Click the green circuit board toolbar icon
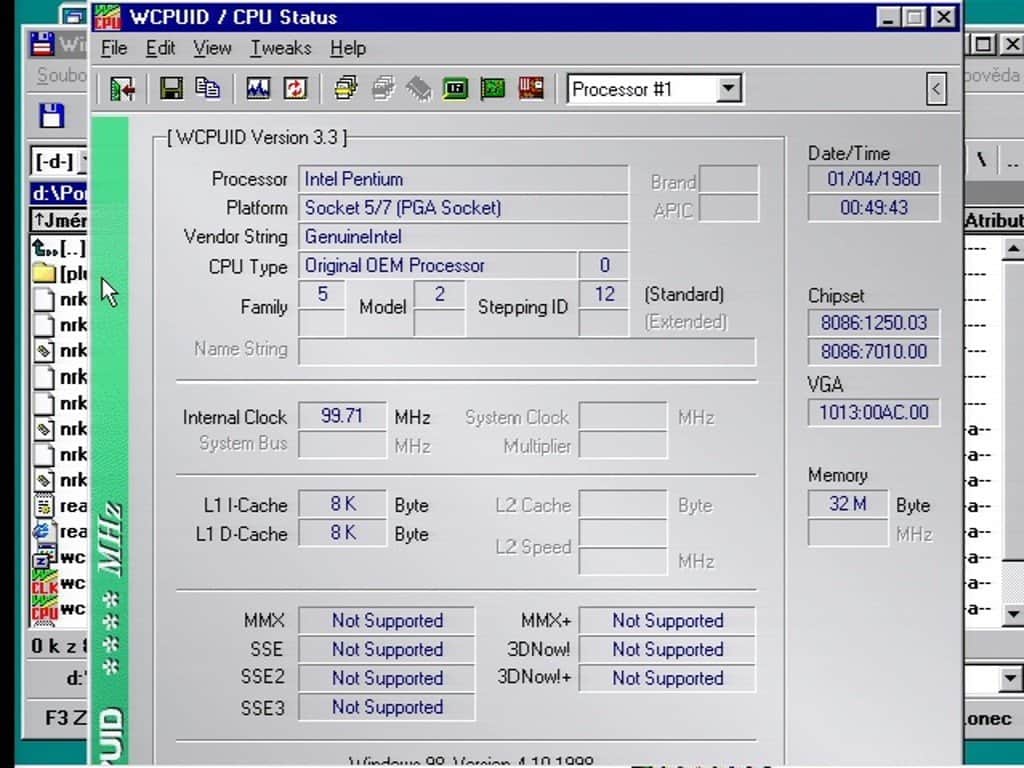This screenshot has width=1024, height=768. click(x=492, y=89)
